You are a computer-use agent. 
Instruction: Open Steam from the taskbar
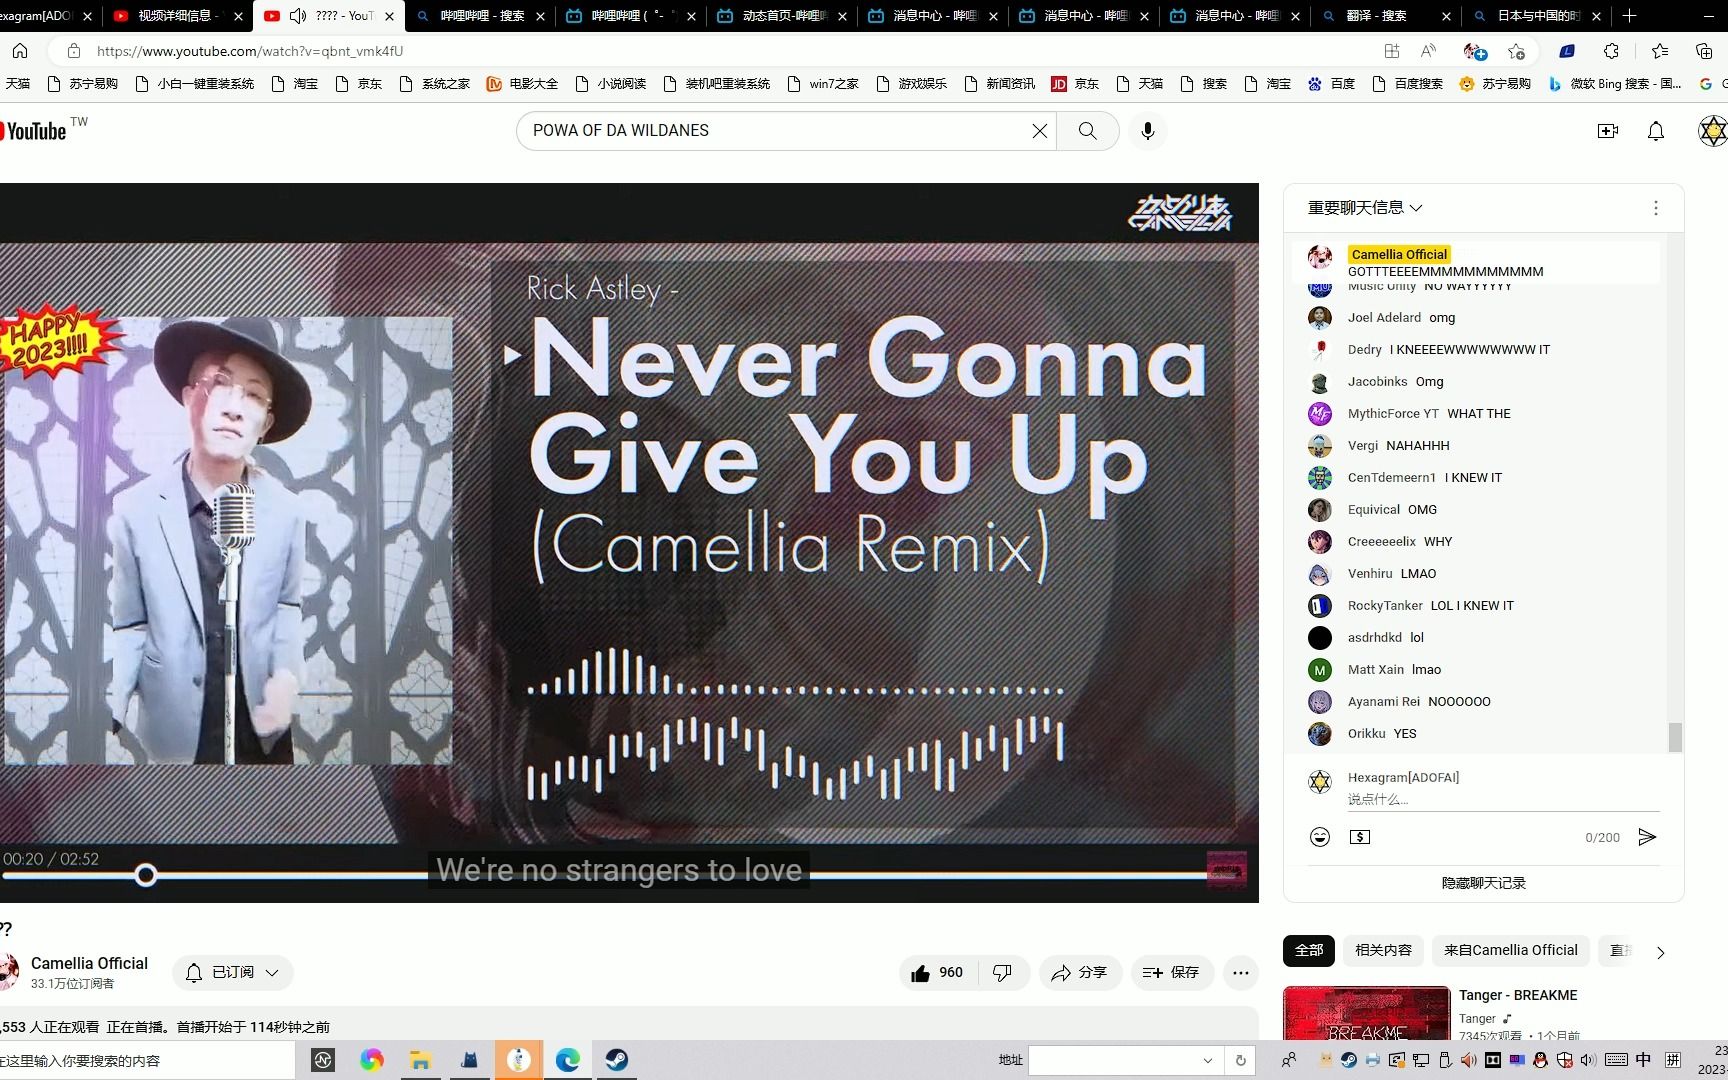click(617, 1060)
